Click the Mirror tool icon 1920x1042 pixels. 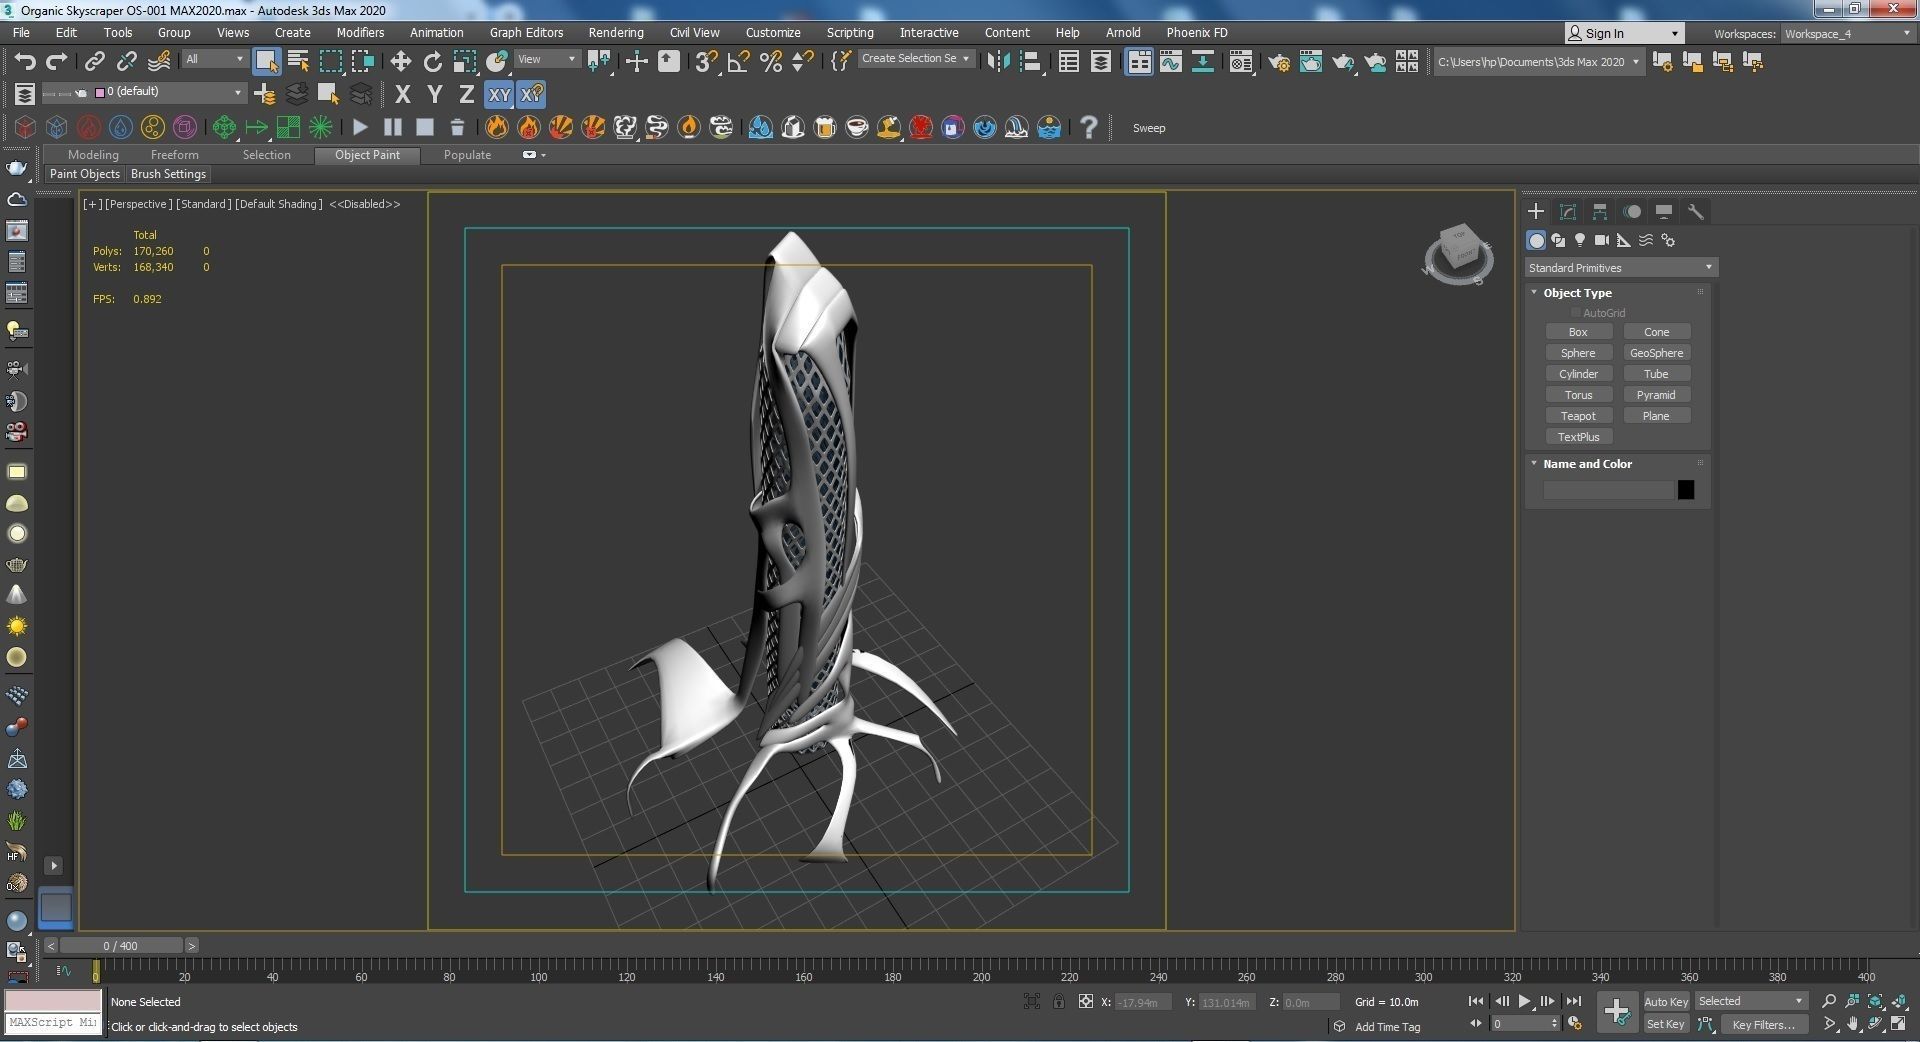pyautogui.click(x=997, y=62)
